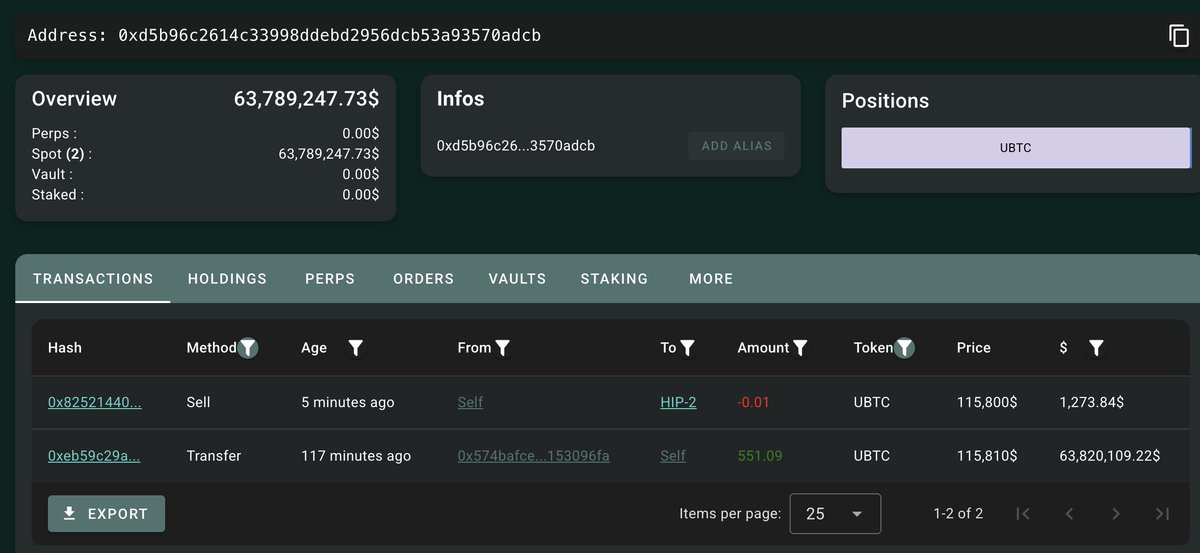Switch to the Staking tab

[614, 279]
